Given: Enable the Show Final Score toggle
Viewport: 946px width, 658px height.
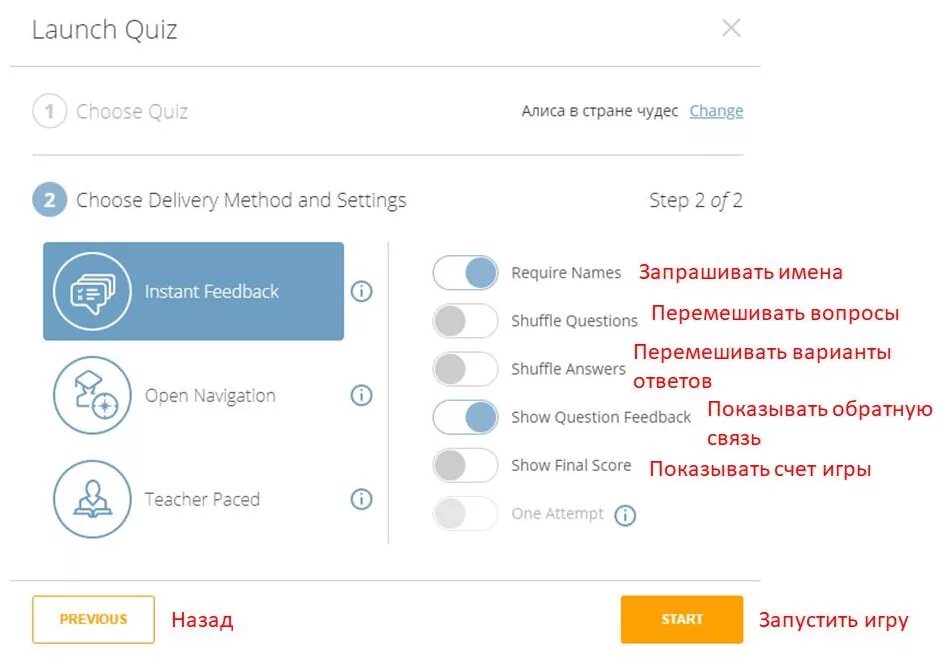Looking at the screenshot, I should point(465,465).
